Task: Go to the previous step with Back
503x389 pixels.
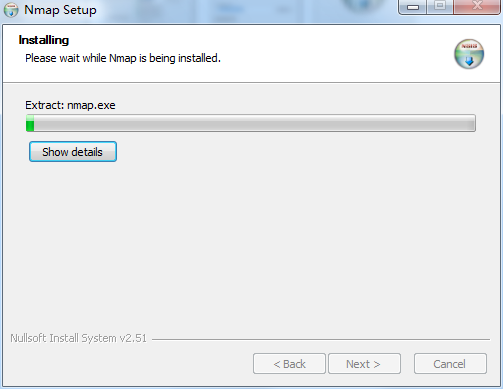Action: coord(289,364)
